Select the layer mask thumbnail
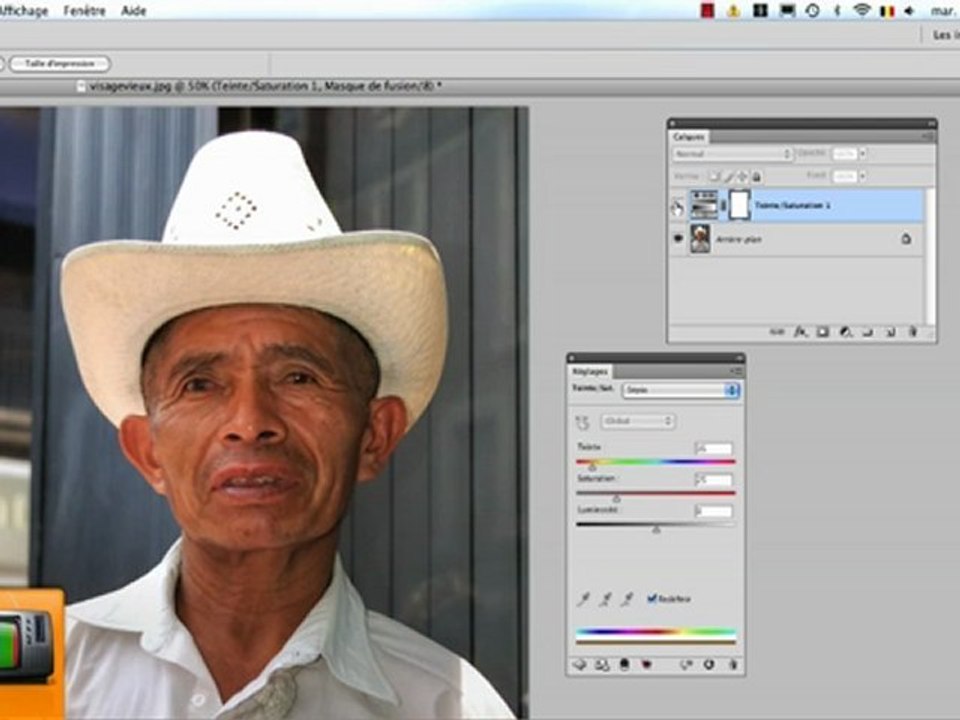This screenshot has height=720, width=960. (x=739, y=205)
